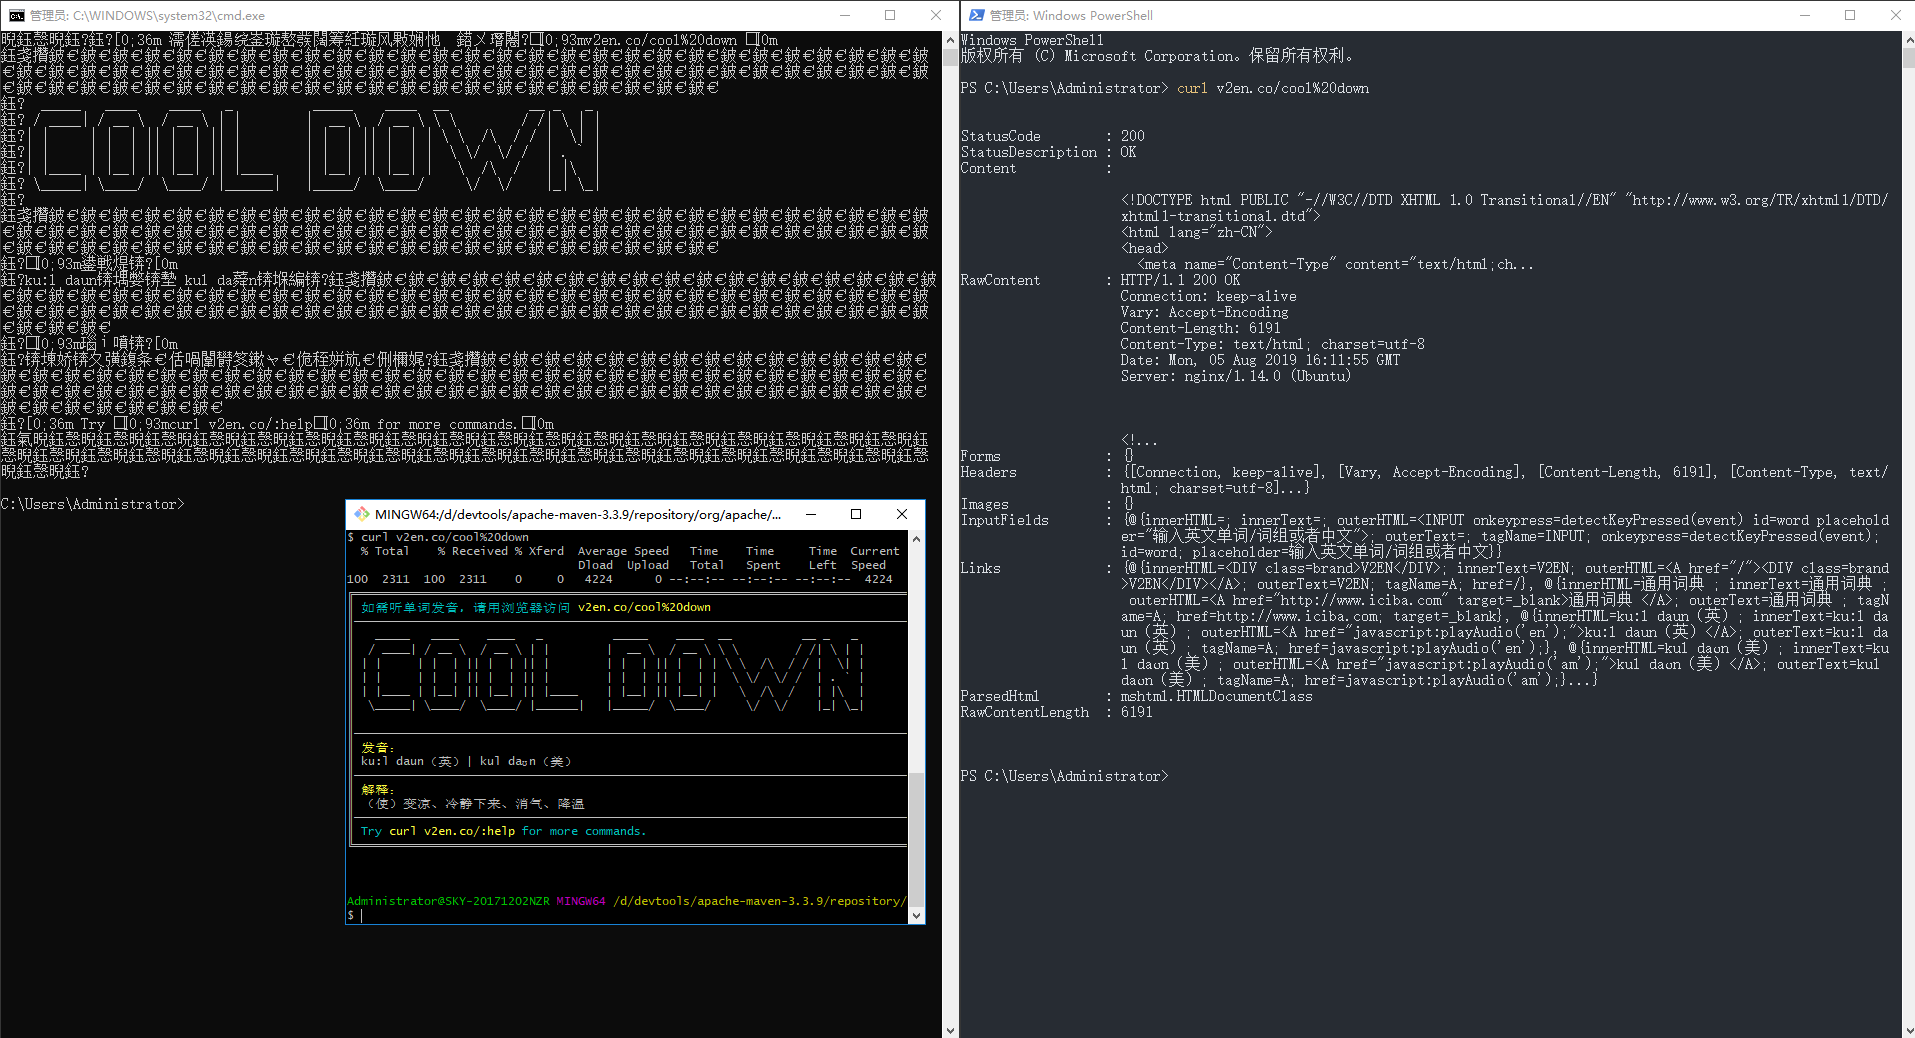Click the PowerShell scrollbar down arrow
Viewport: 1915px width, 1038px height.
[1908, 1030]
